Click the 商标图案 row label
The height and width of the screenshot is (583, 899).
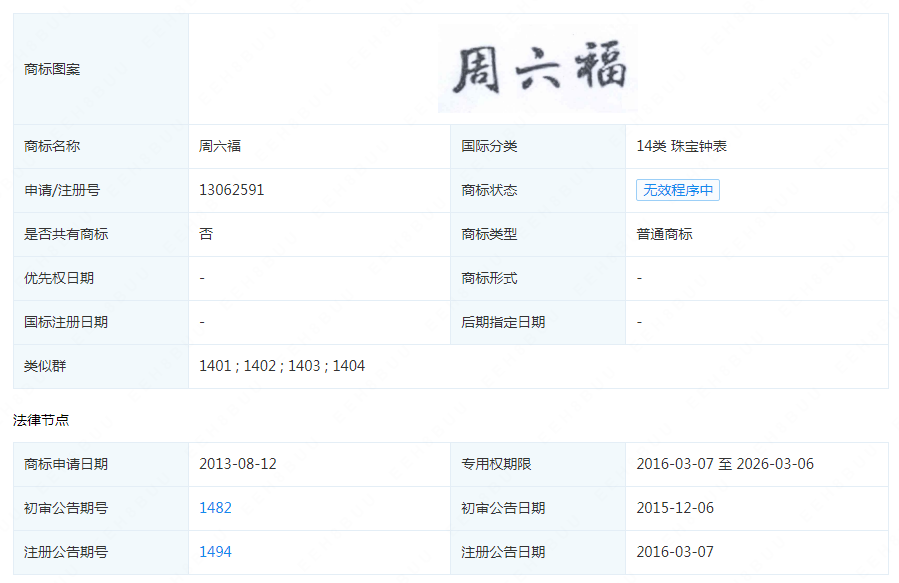point(52,70)
